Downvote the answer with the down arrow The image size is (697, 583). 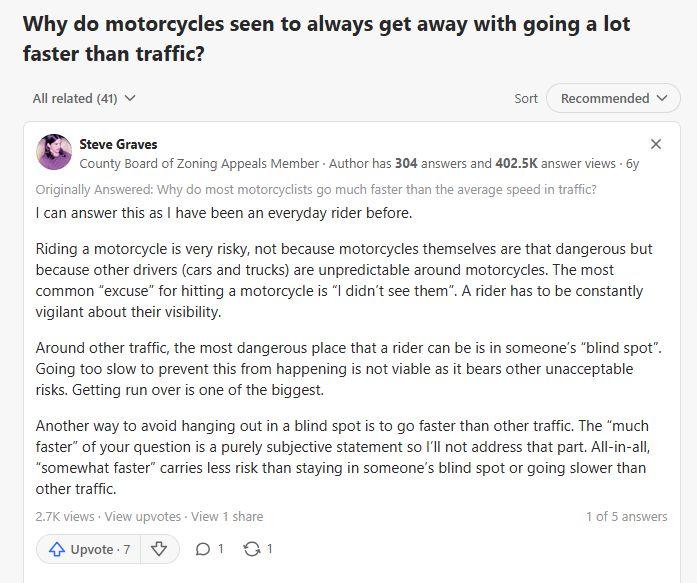pos(158,549)
